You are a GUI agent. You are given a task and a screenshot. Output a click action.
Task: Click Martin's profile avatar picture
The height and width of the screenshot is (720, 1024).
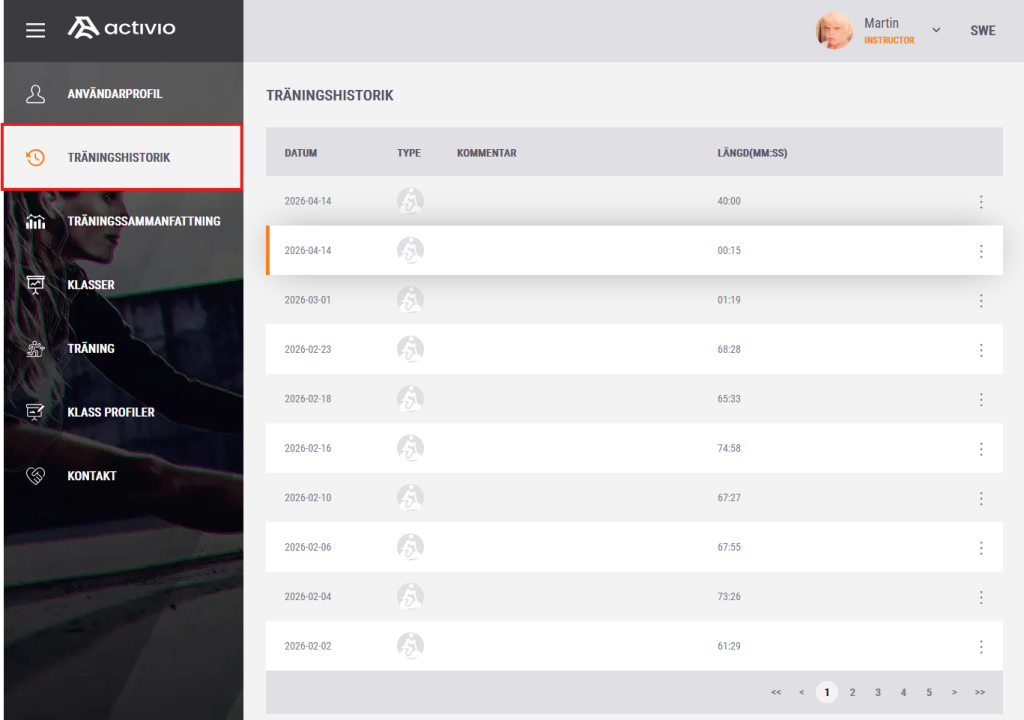pyautogui.click(x=834, y=31)
